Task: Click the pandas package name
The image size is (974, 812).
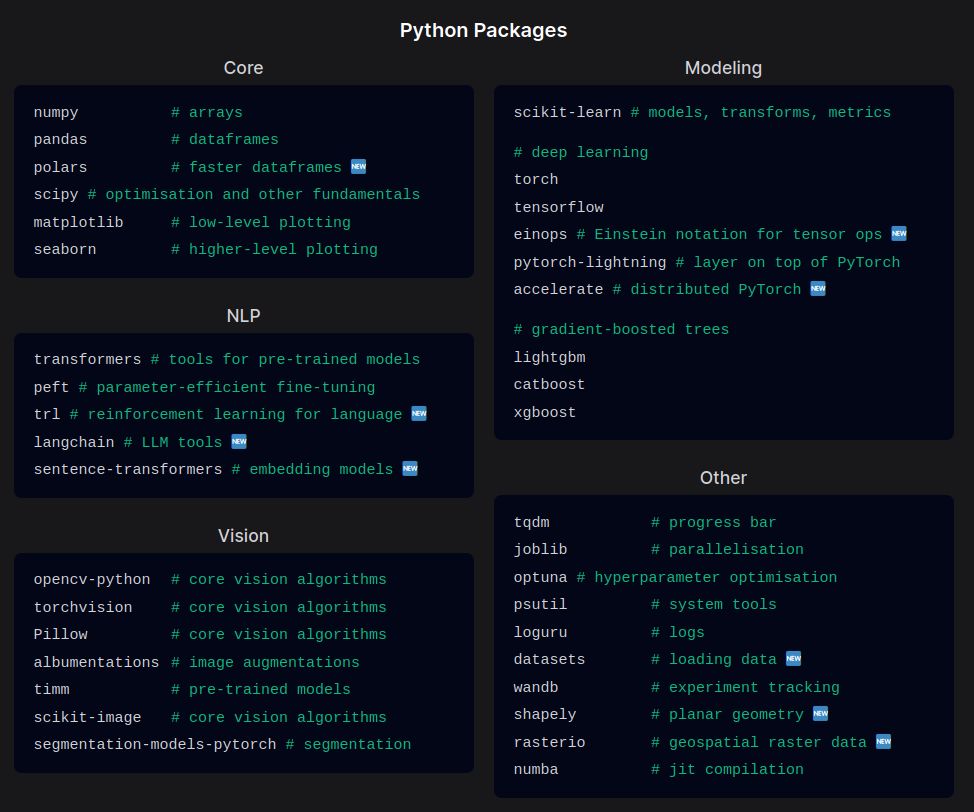Action: tap(60, 140)
